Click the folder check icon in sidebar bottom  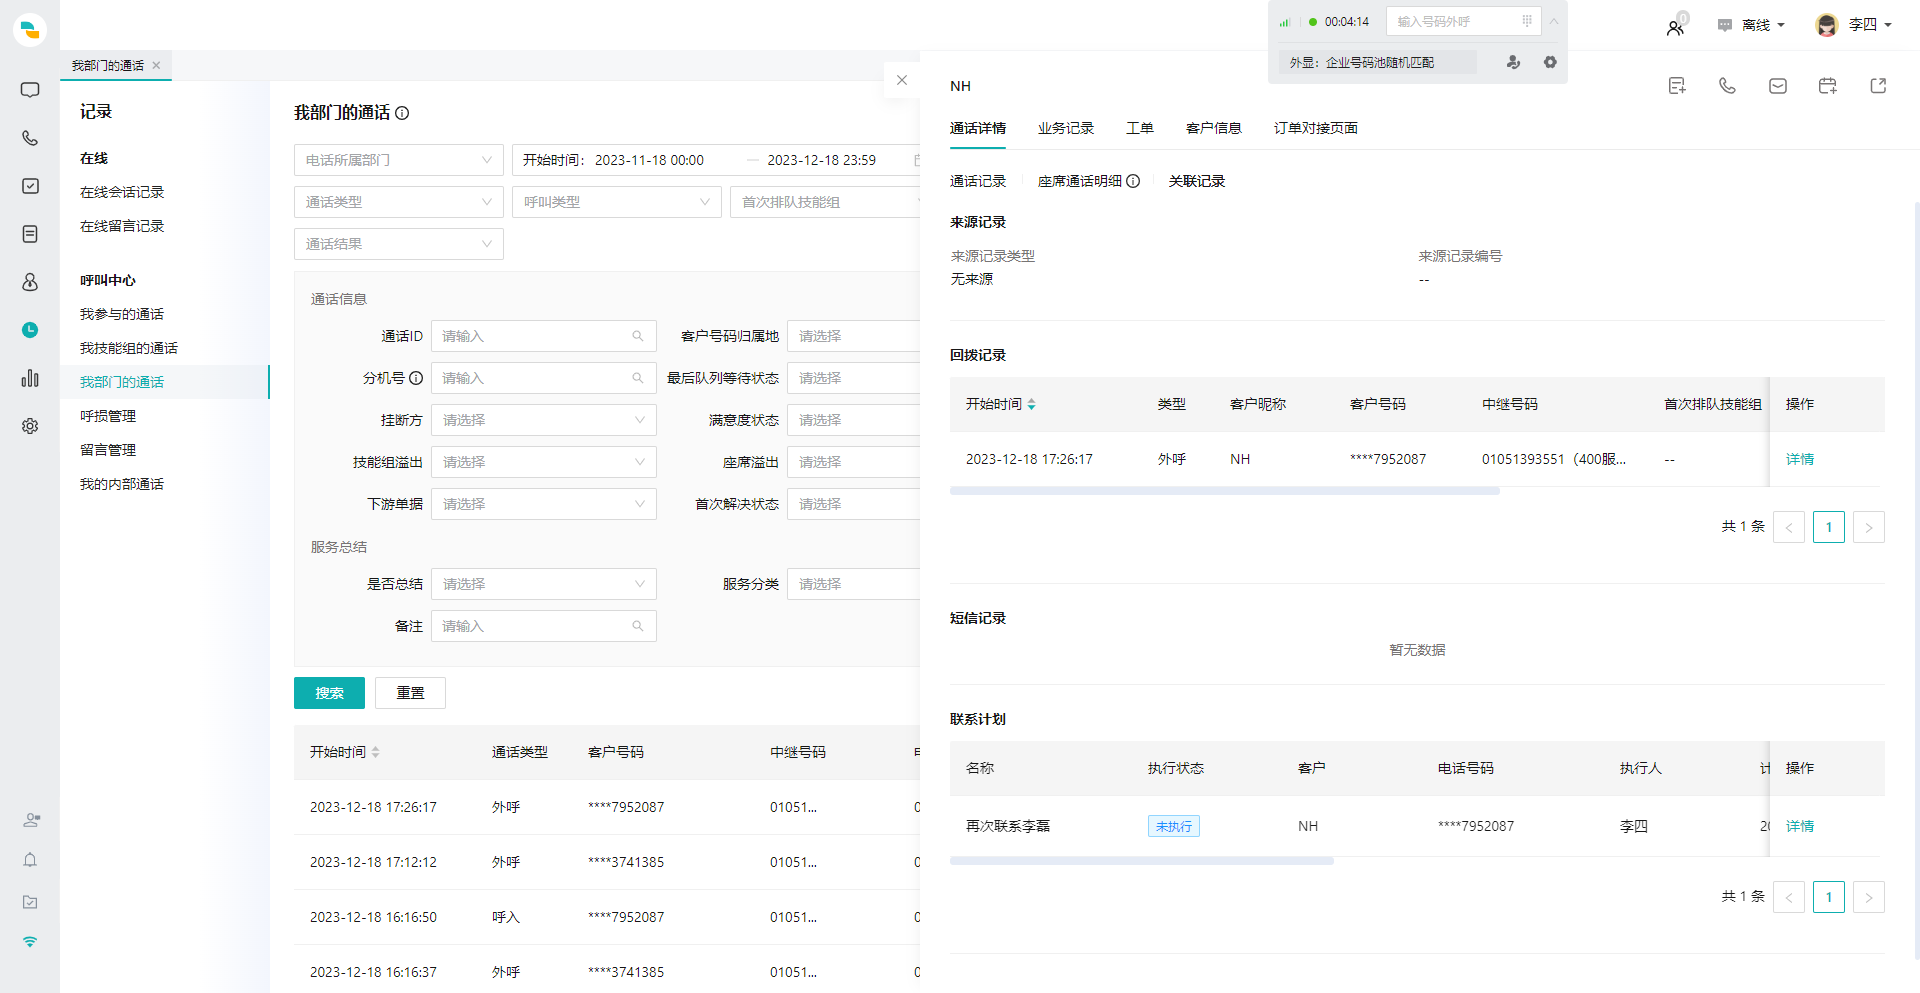click(x=30, y=901)
